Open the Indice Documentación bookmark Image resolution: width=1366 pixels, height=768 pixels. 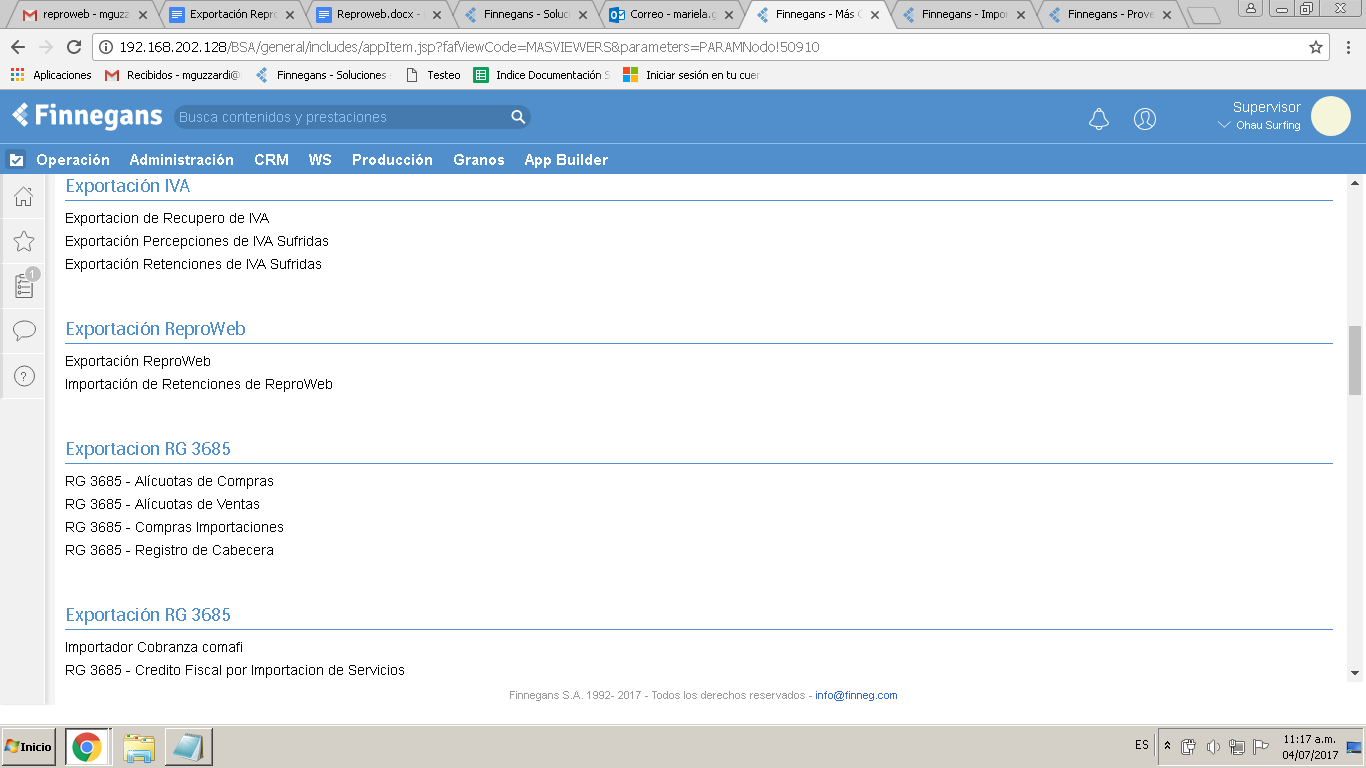pos(541,75)
